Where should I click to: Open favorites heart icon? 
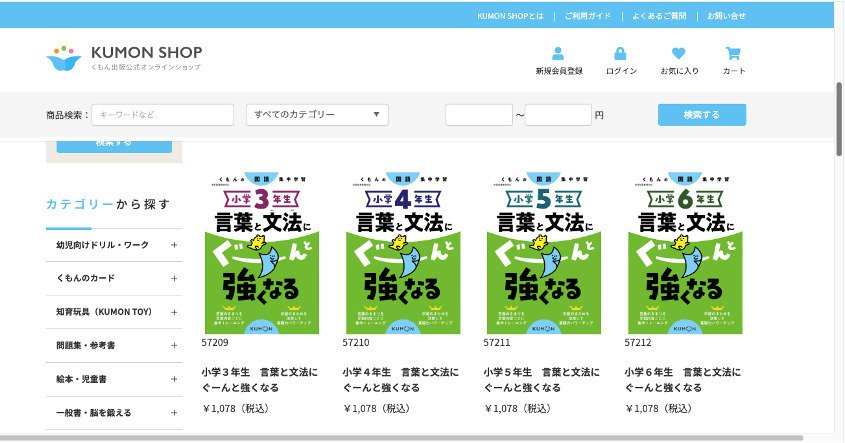[x=678, y=53]
